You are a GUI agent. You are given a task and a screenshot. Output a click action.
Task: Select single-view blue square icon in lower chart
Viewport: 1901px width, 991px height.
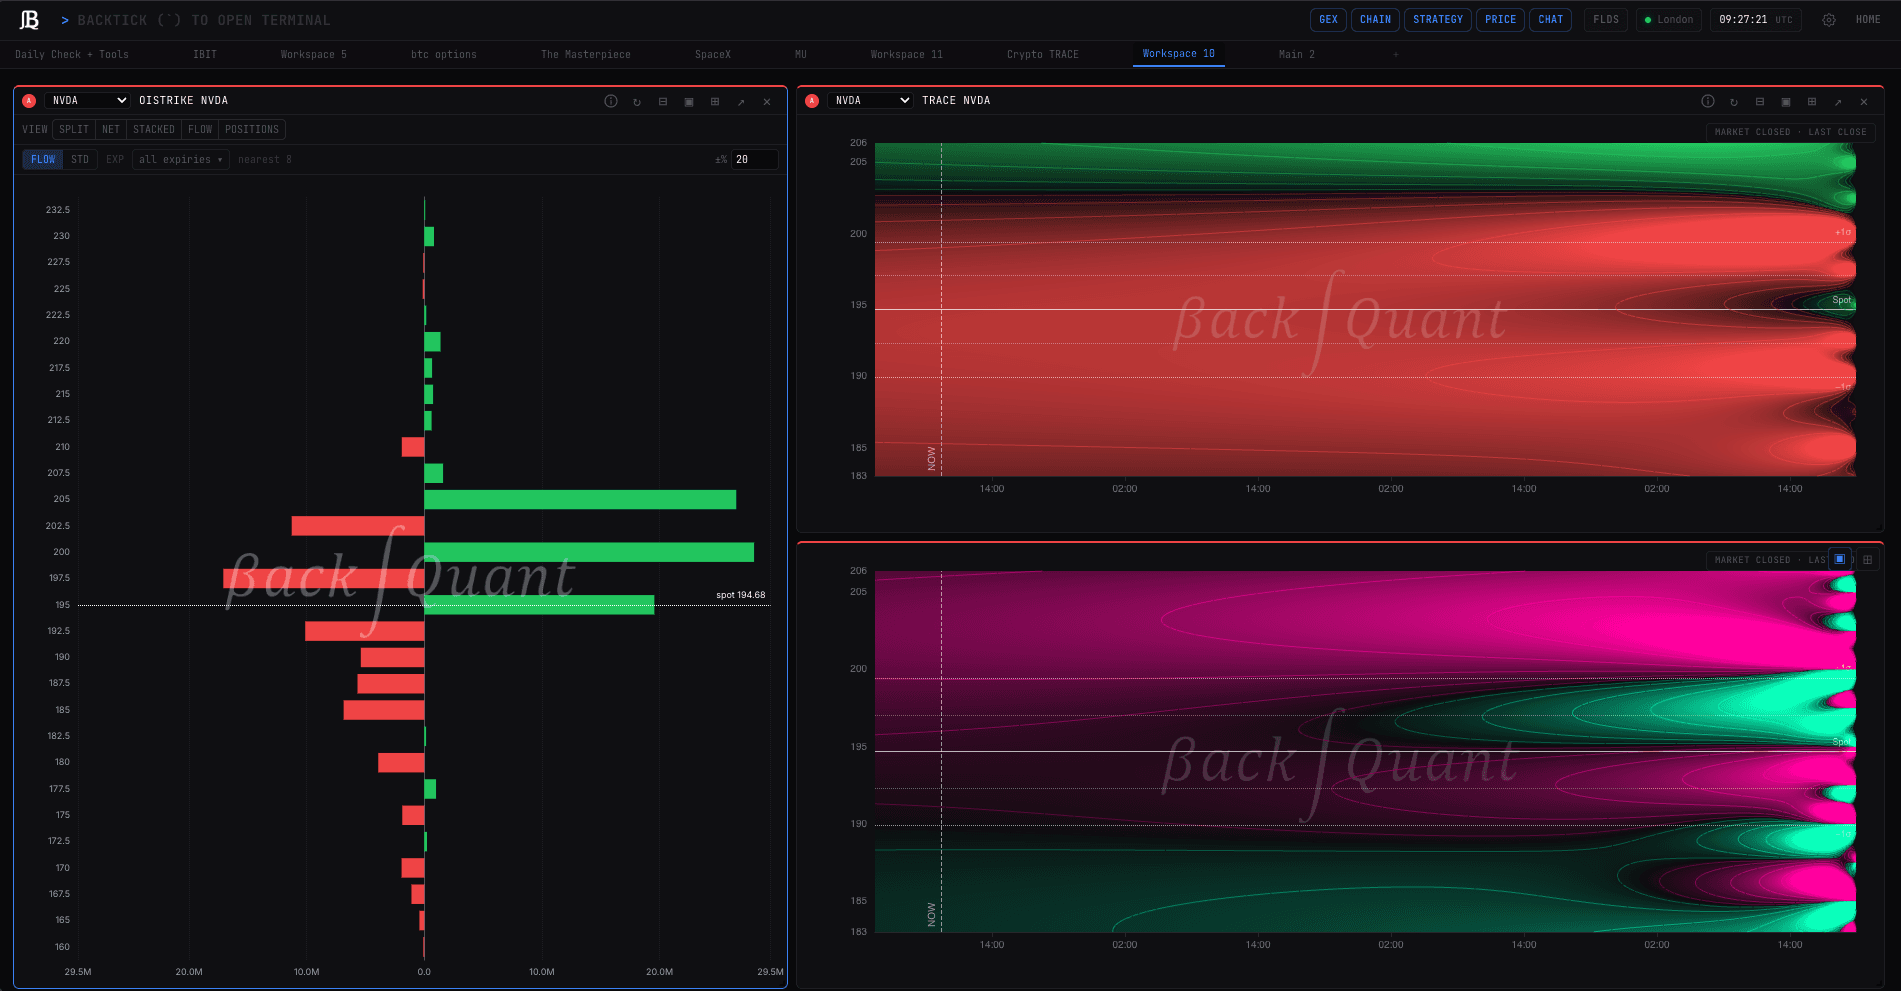point(1840,559)
